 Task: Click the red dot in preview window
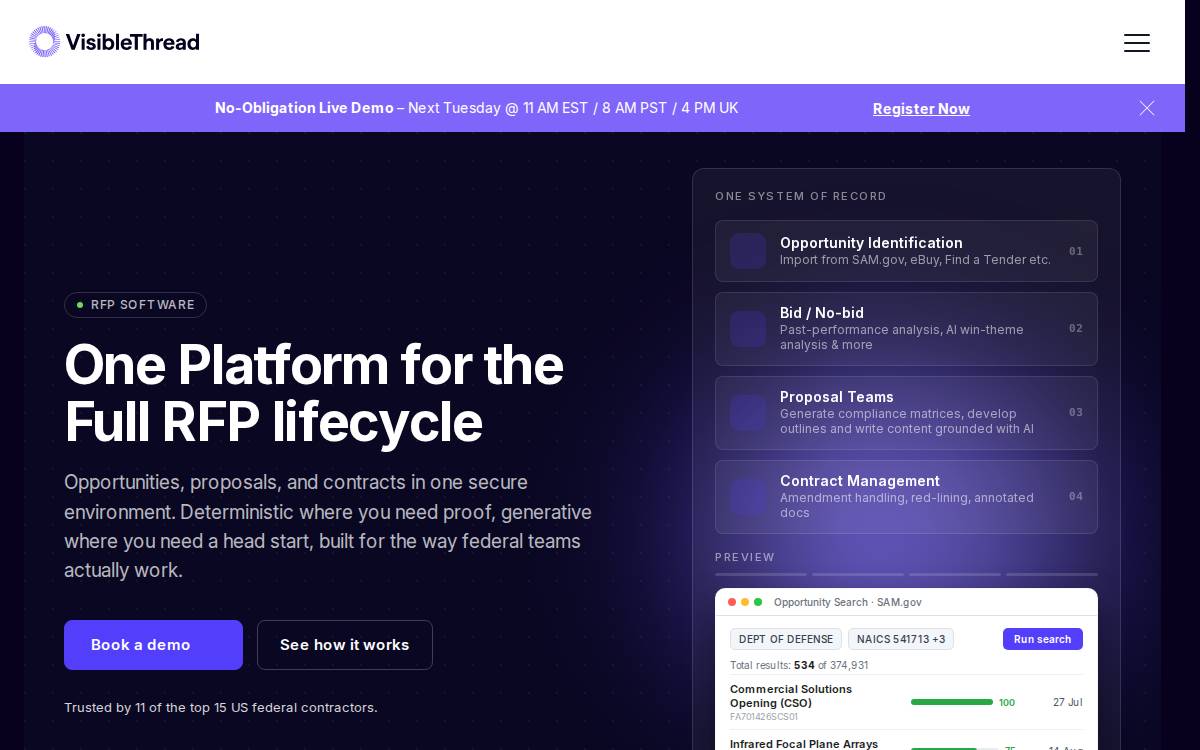732,602
